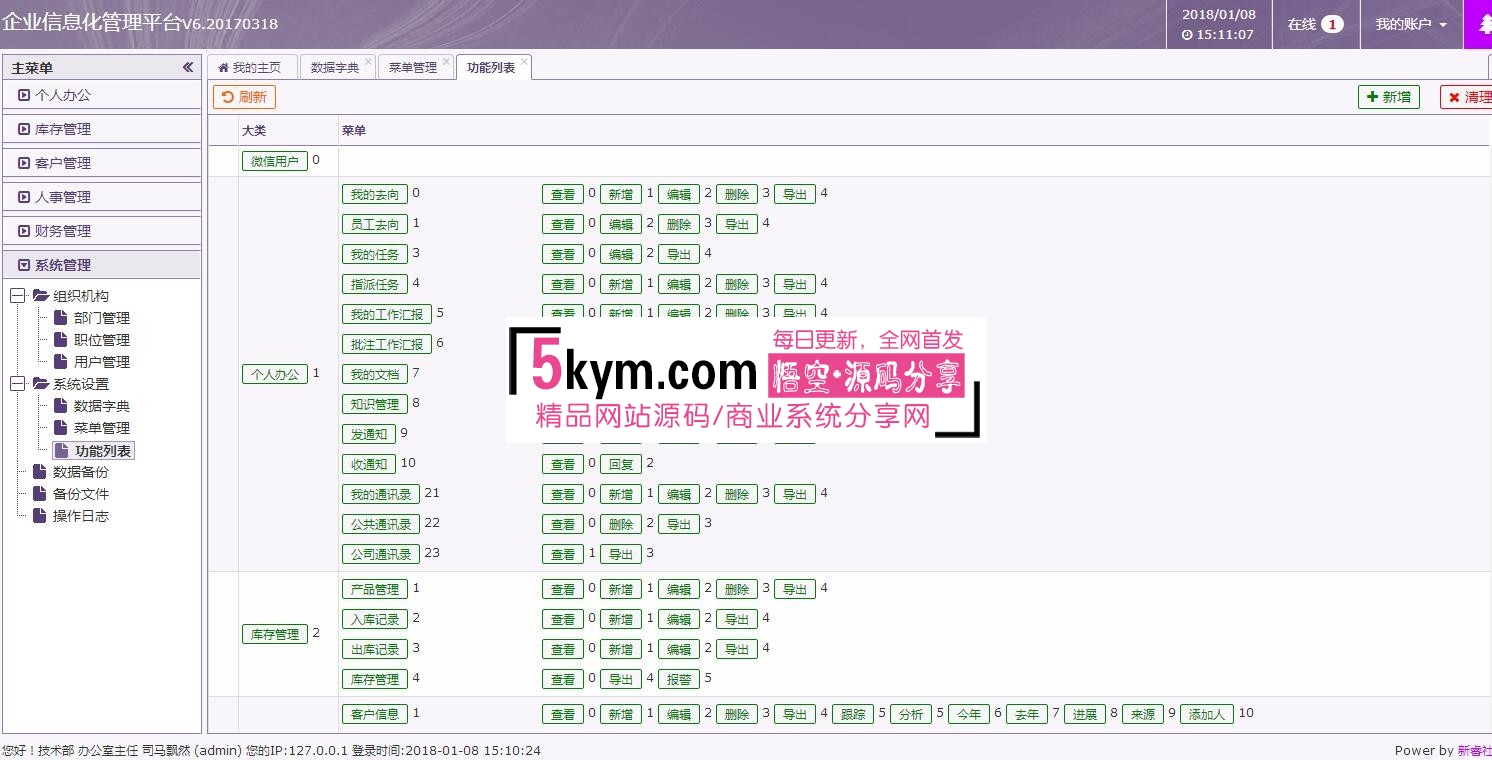This screenshot has height=760, width=1492.
Task: Click the red 清理 button
Action: click(1467, 97)
